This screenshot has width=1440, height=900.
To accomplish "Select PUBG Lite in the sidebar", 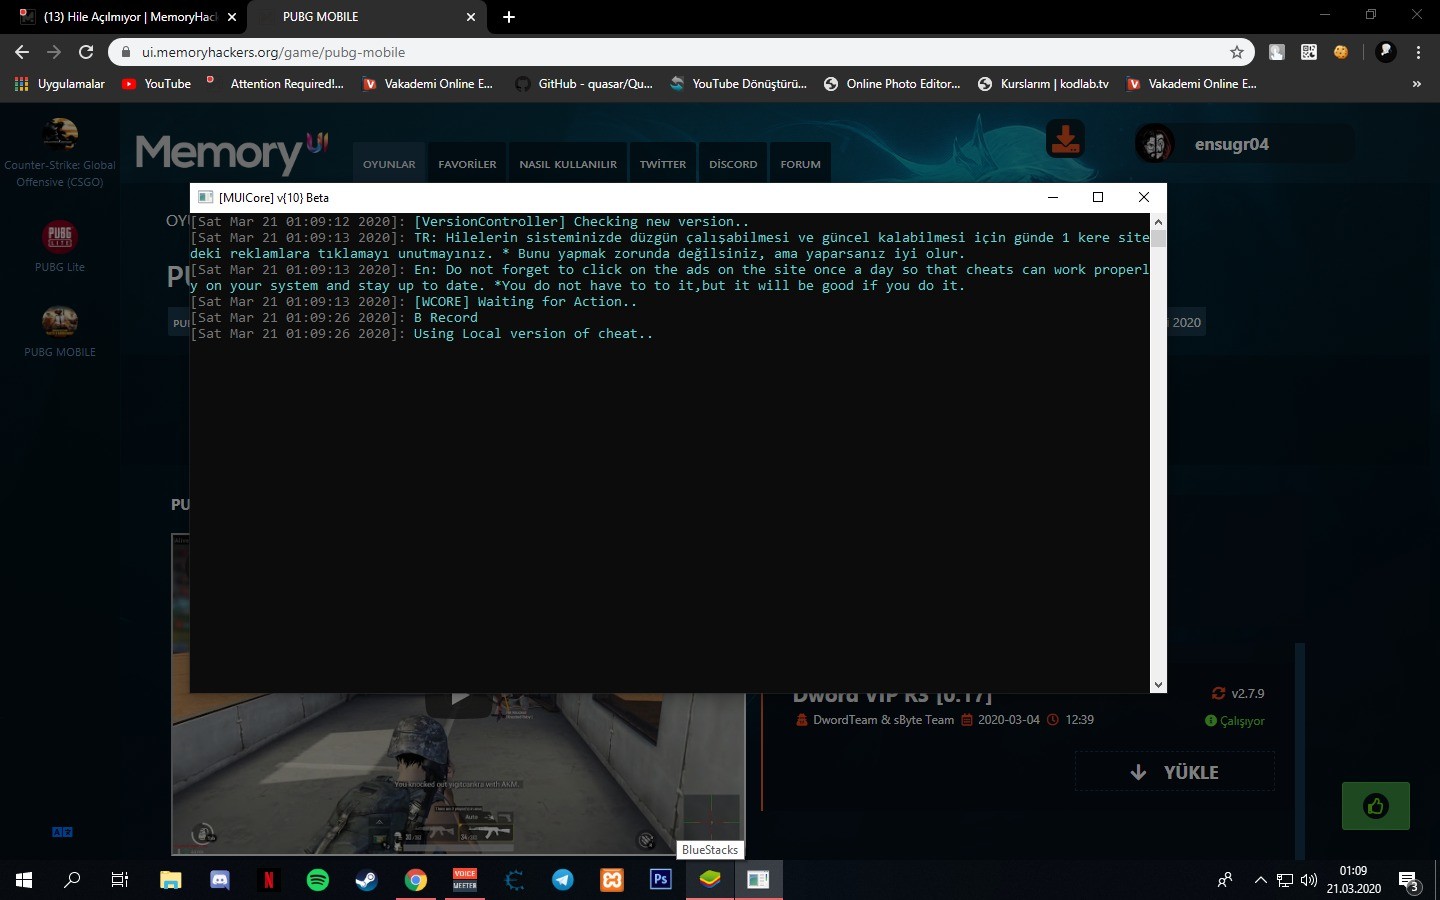I will click(60, 245).
